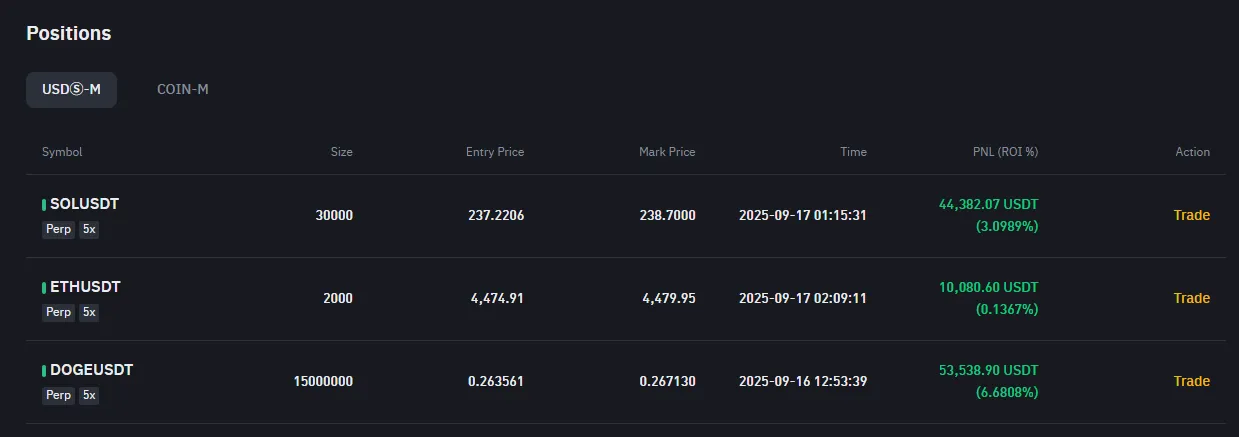Switch to the USDⓈ-M tab

click(x=71, y=89)
